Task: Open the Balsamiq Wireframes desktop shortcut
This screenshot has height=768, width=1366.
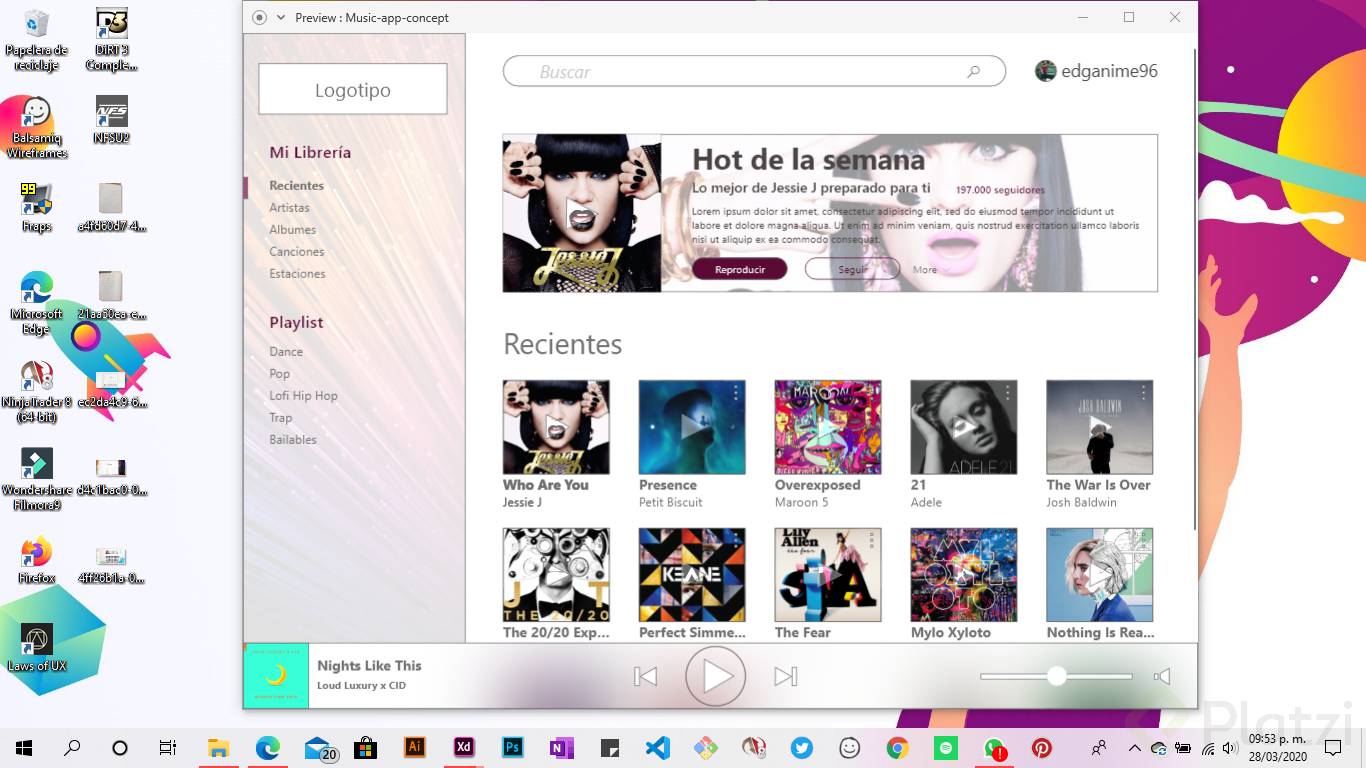Action: [37, 128]
